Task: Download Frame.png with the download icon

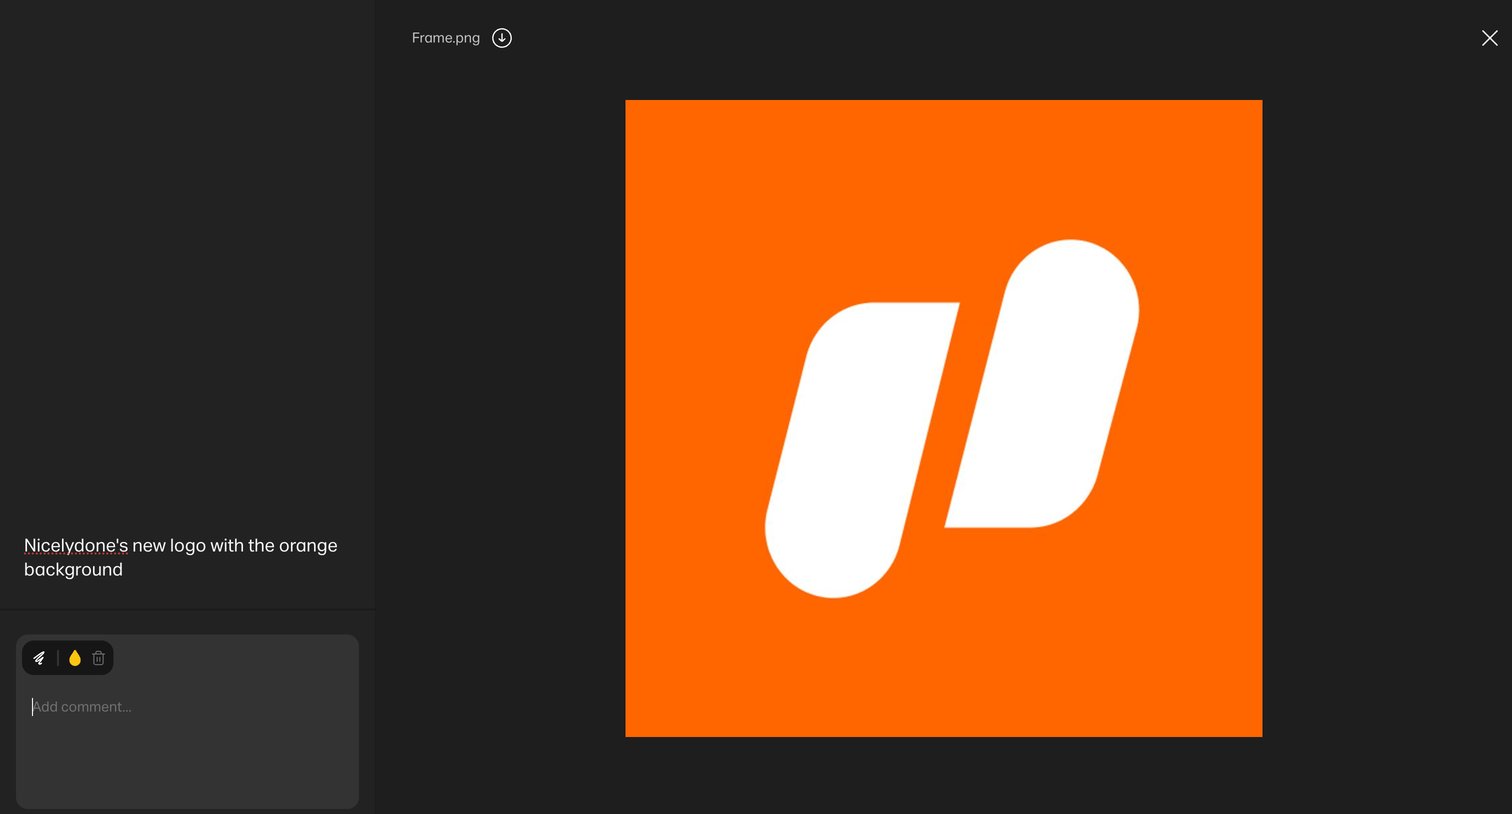Action: coord(502,38)
